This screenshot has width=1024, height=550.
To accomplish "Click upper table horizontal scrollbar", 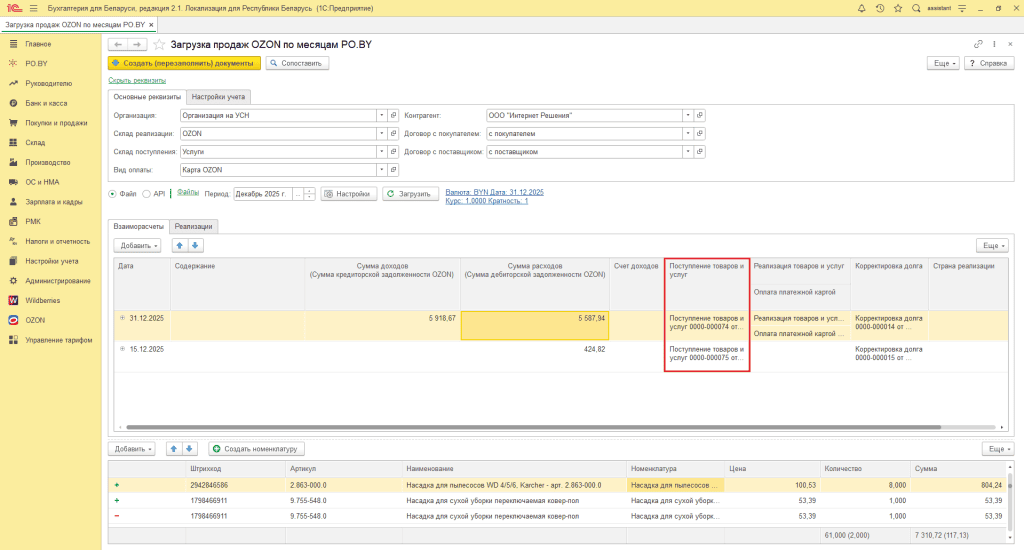I will click(533, 427).
